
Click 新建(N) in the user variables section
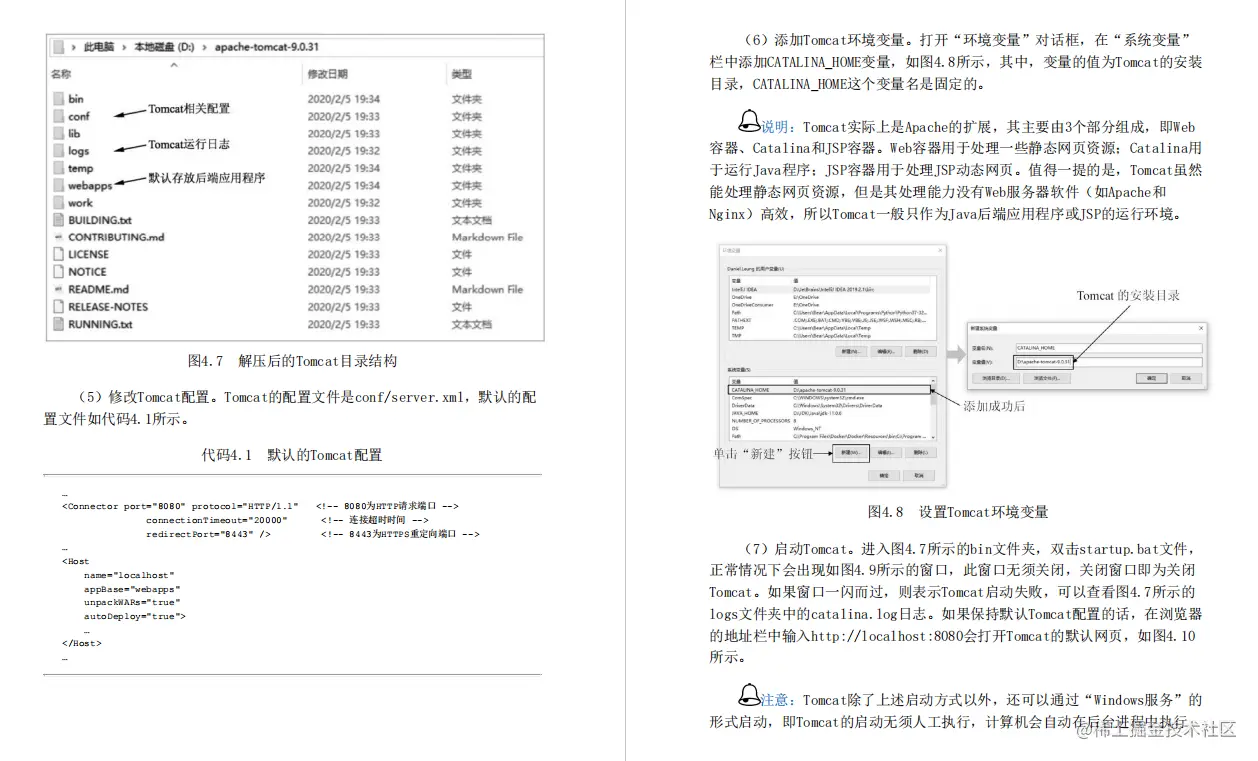(x=851, y=351)
